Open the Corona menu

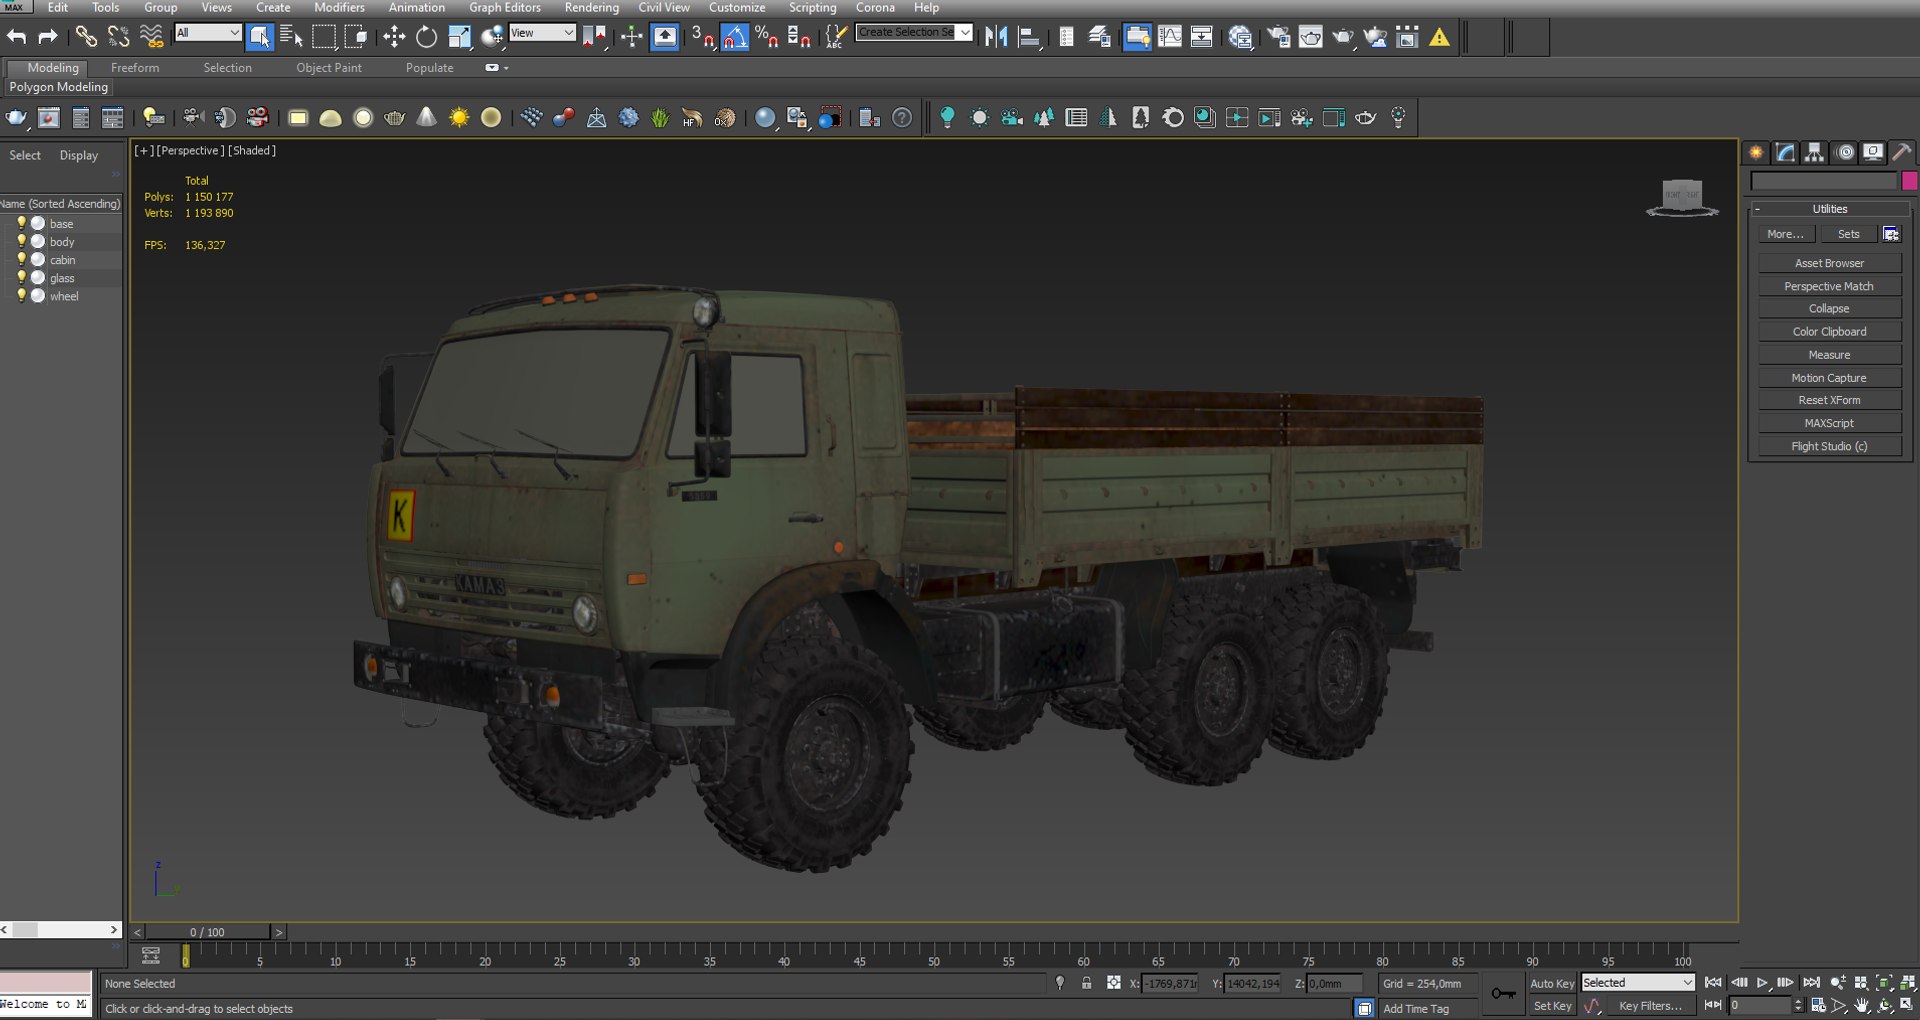875,8
